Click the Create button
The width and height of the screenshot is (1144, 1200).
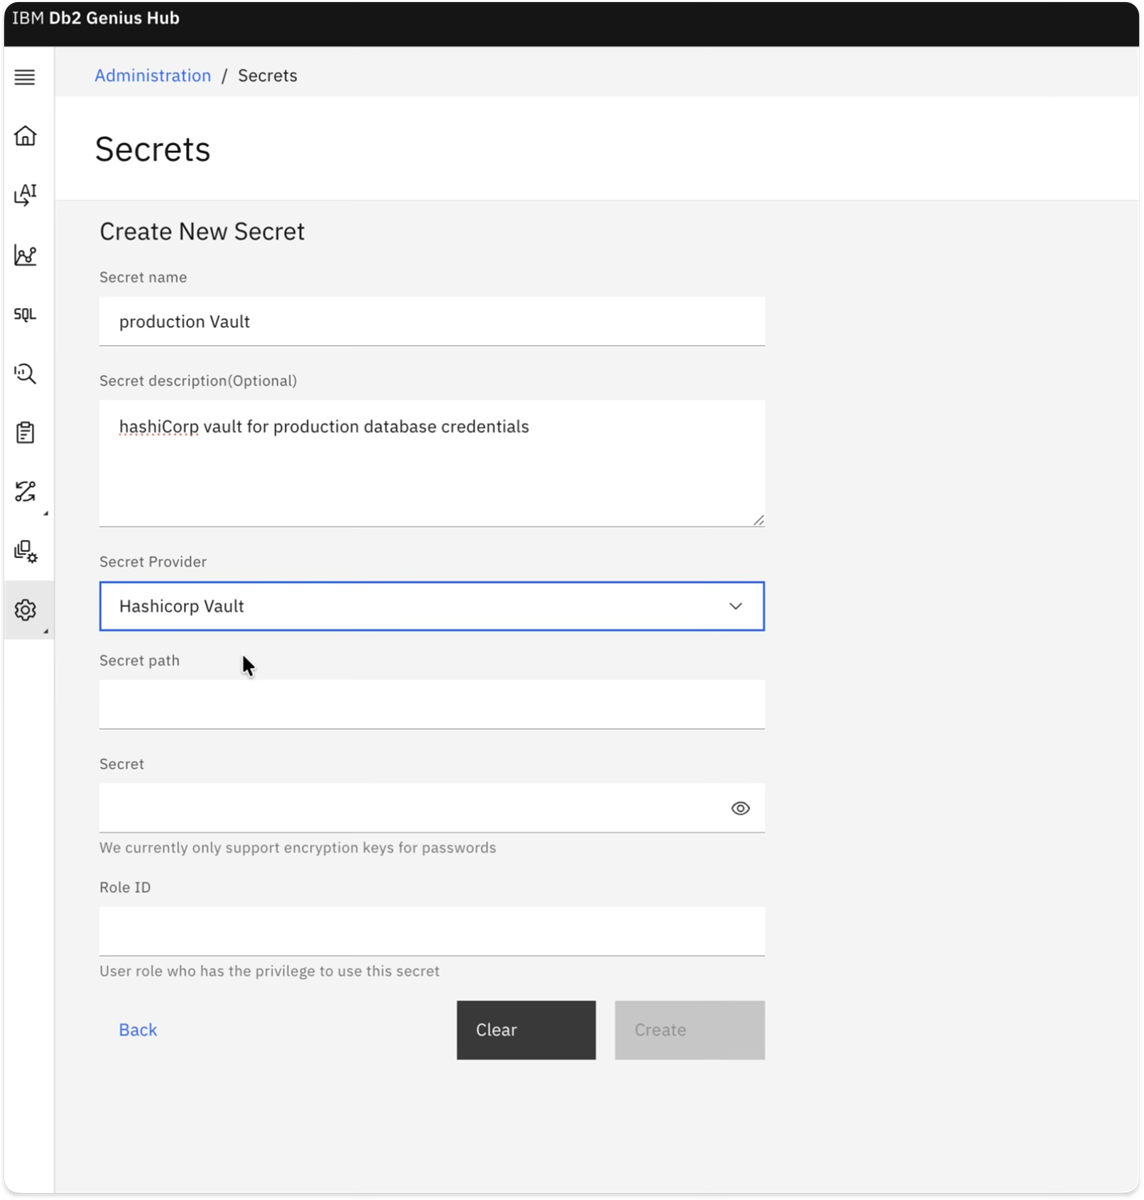(690, 1030)
